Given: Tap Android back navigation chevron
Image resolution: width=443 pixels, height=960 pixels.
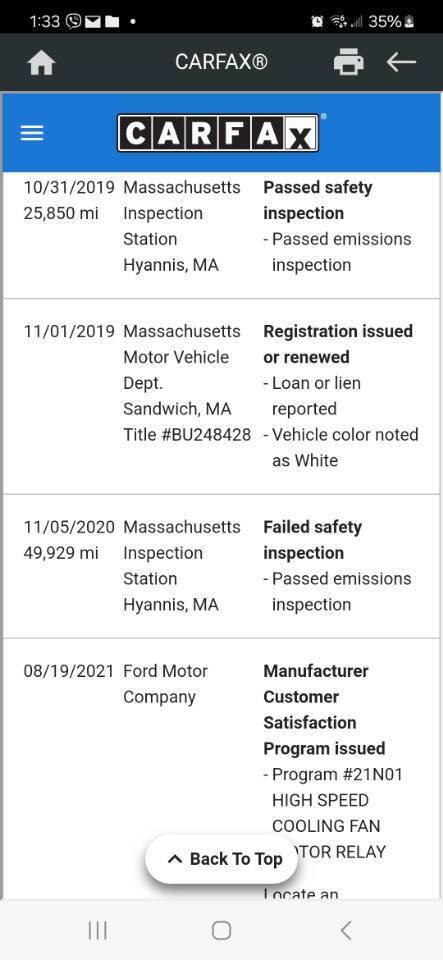Looking at the screenshot, I should coord(346,931).
